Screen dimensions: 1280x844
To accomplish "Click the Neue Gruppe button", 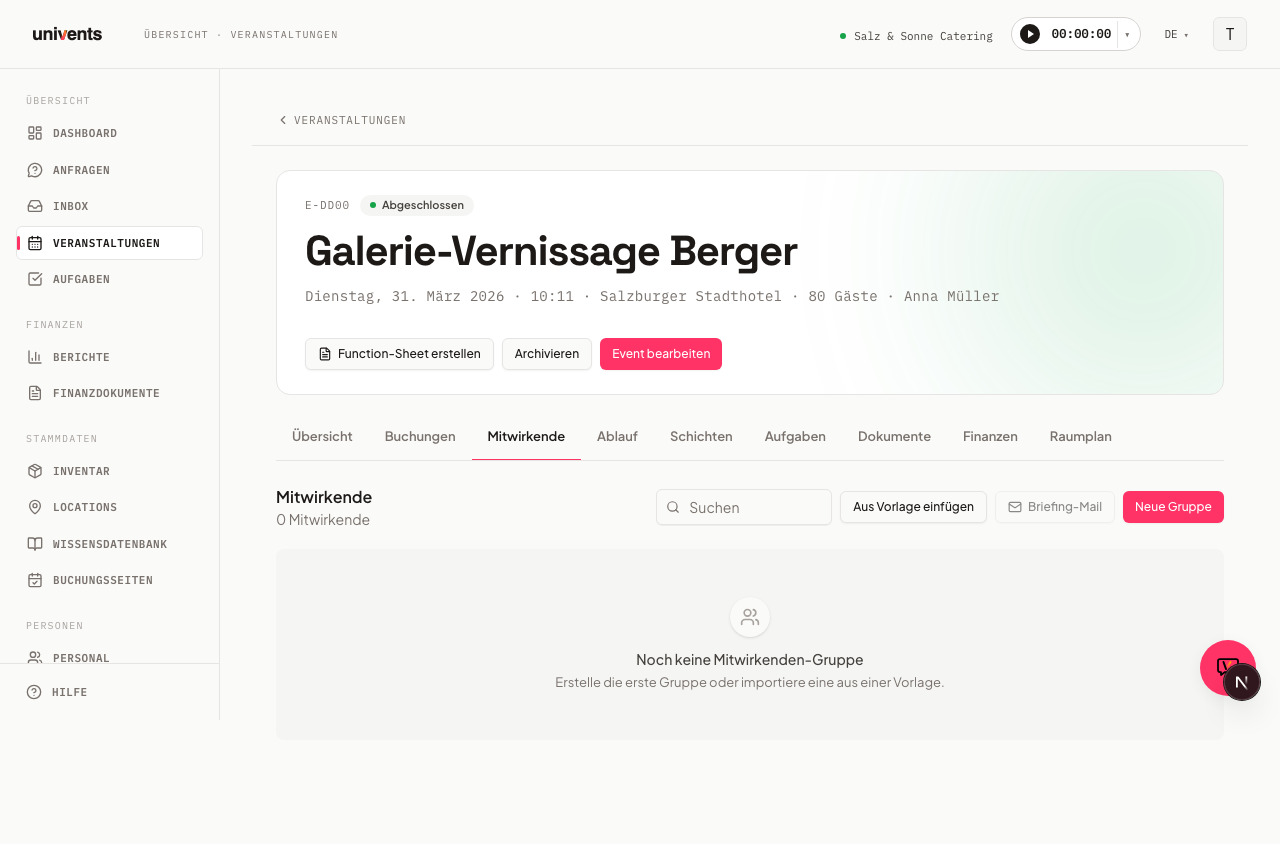I will click(1173, 507).
